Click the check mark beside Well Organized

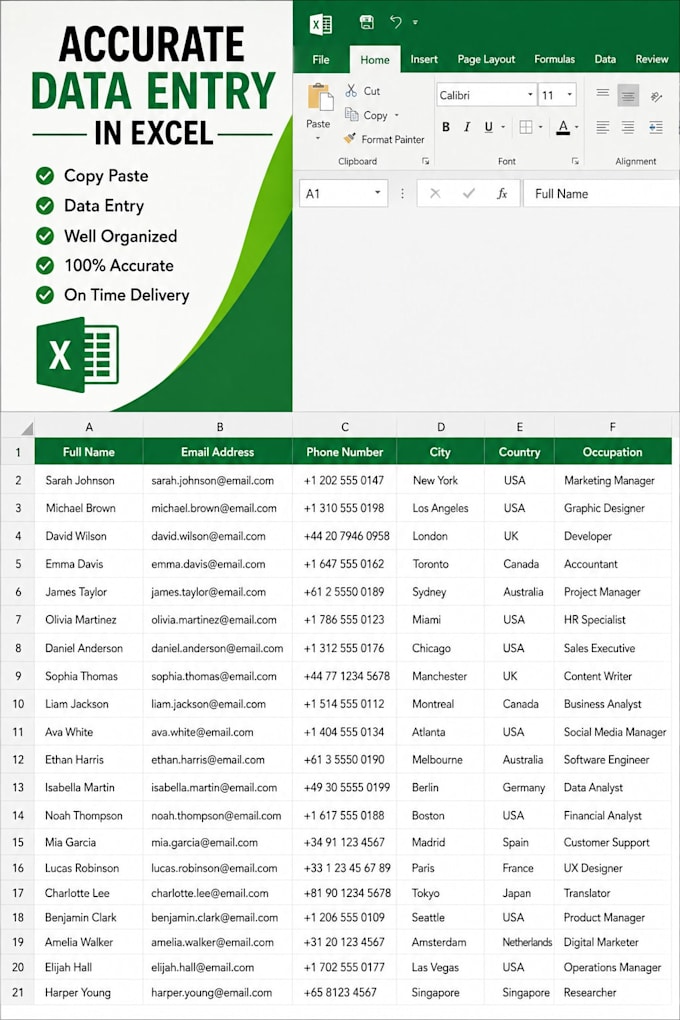45,235
